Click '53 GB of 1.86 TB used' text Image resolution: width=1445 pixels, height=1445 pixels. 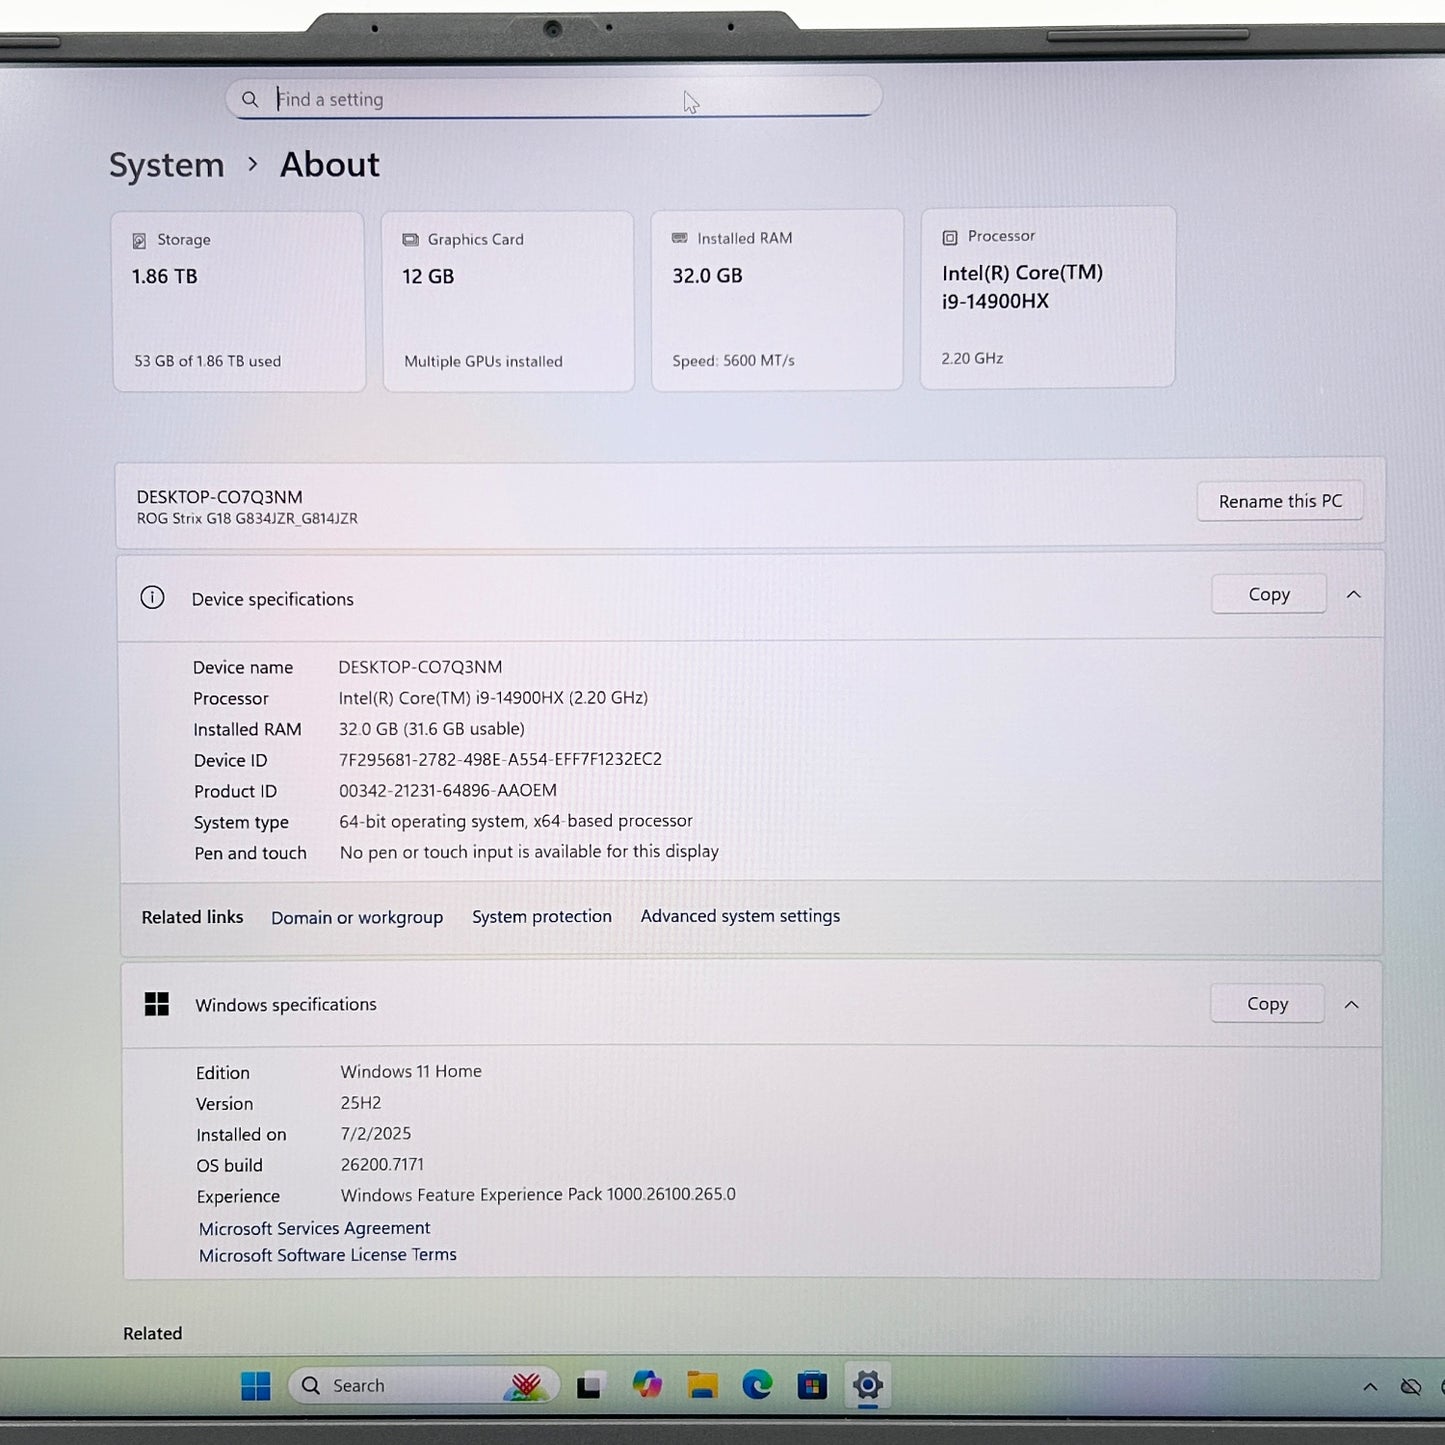click(208, 361)
